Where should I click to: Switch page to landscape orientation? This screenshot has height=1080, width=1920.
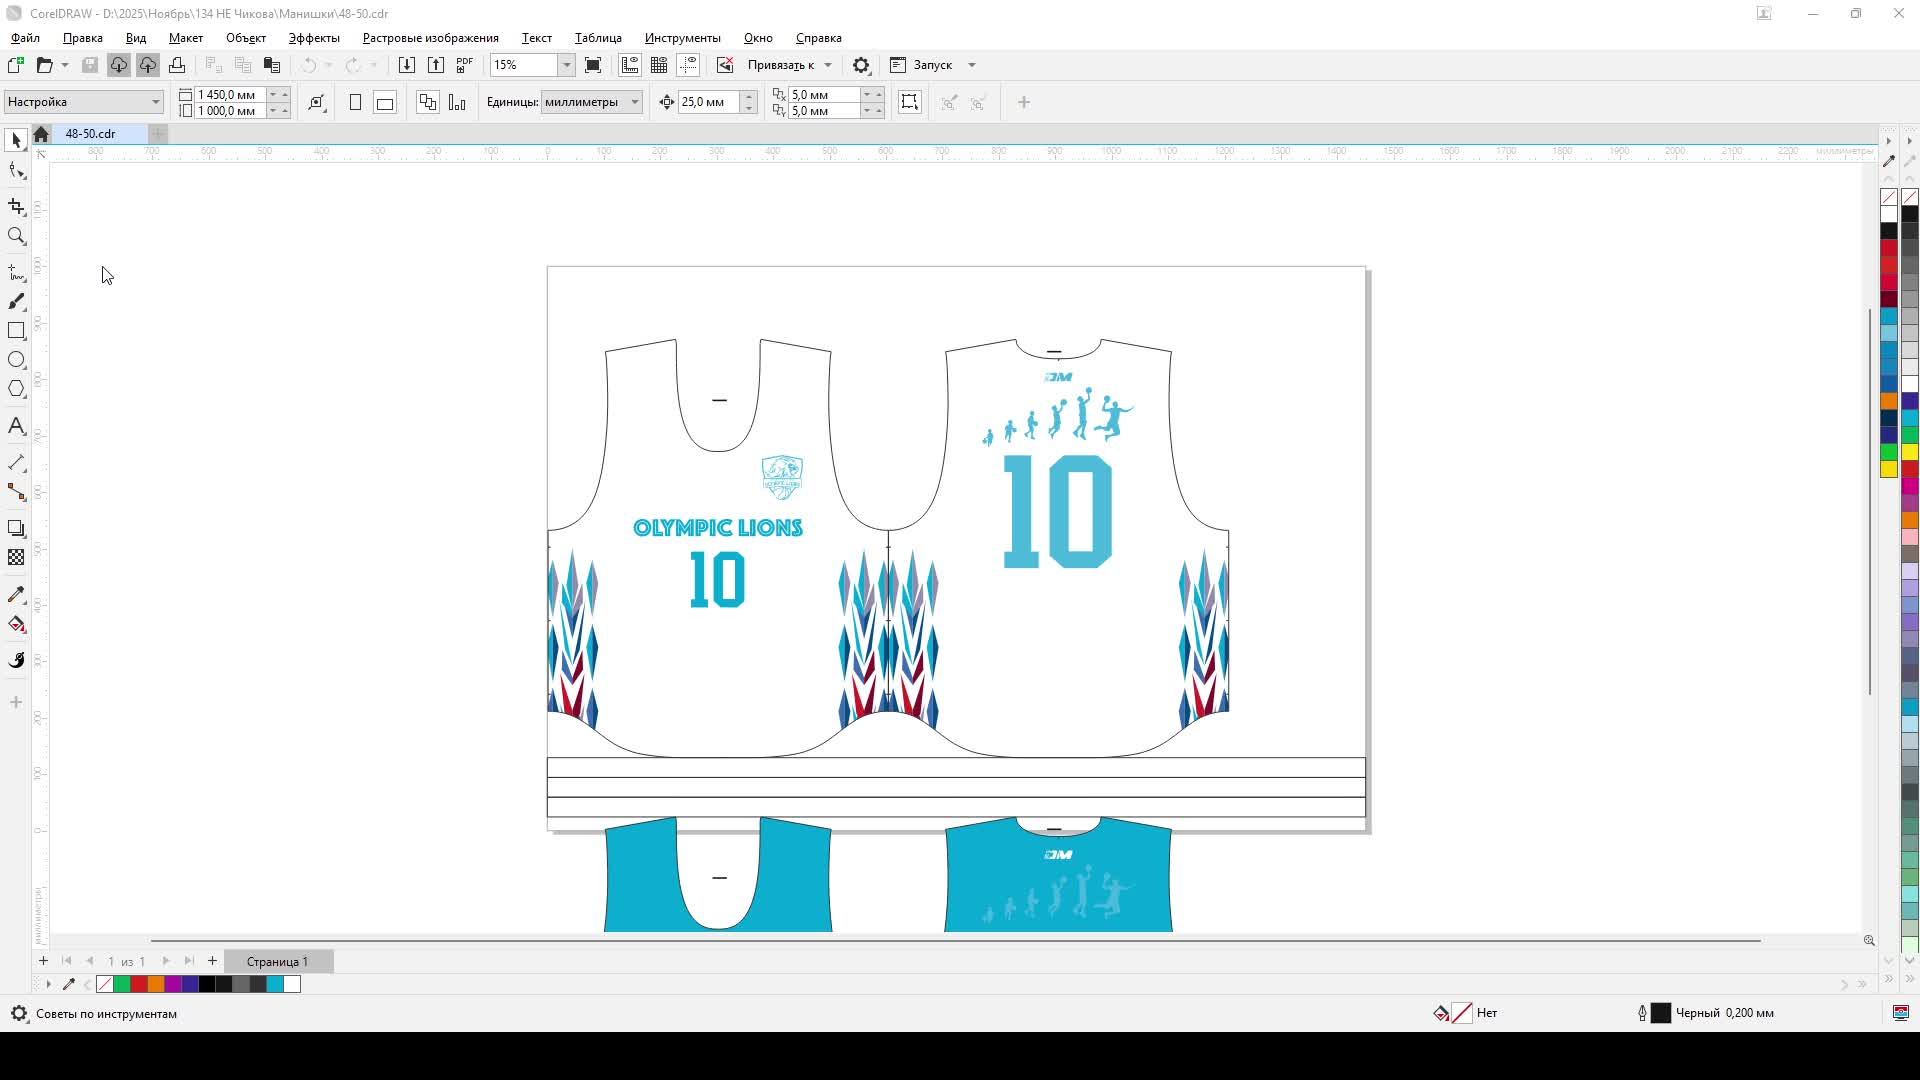[x=385, y=102]
